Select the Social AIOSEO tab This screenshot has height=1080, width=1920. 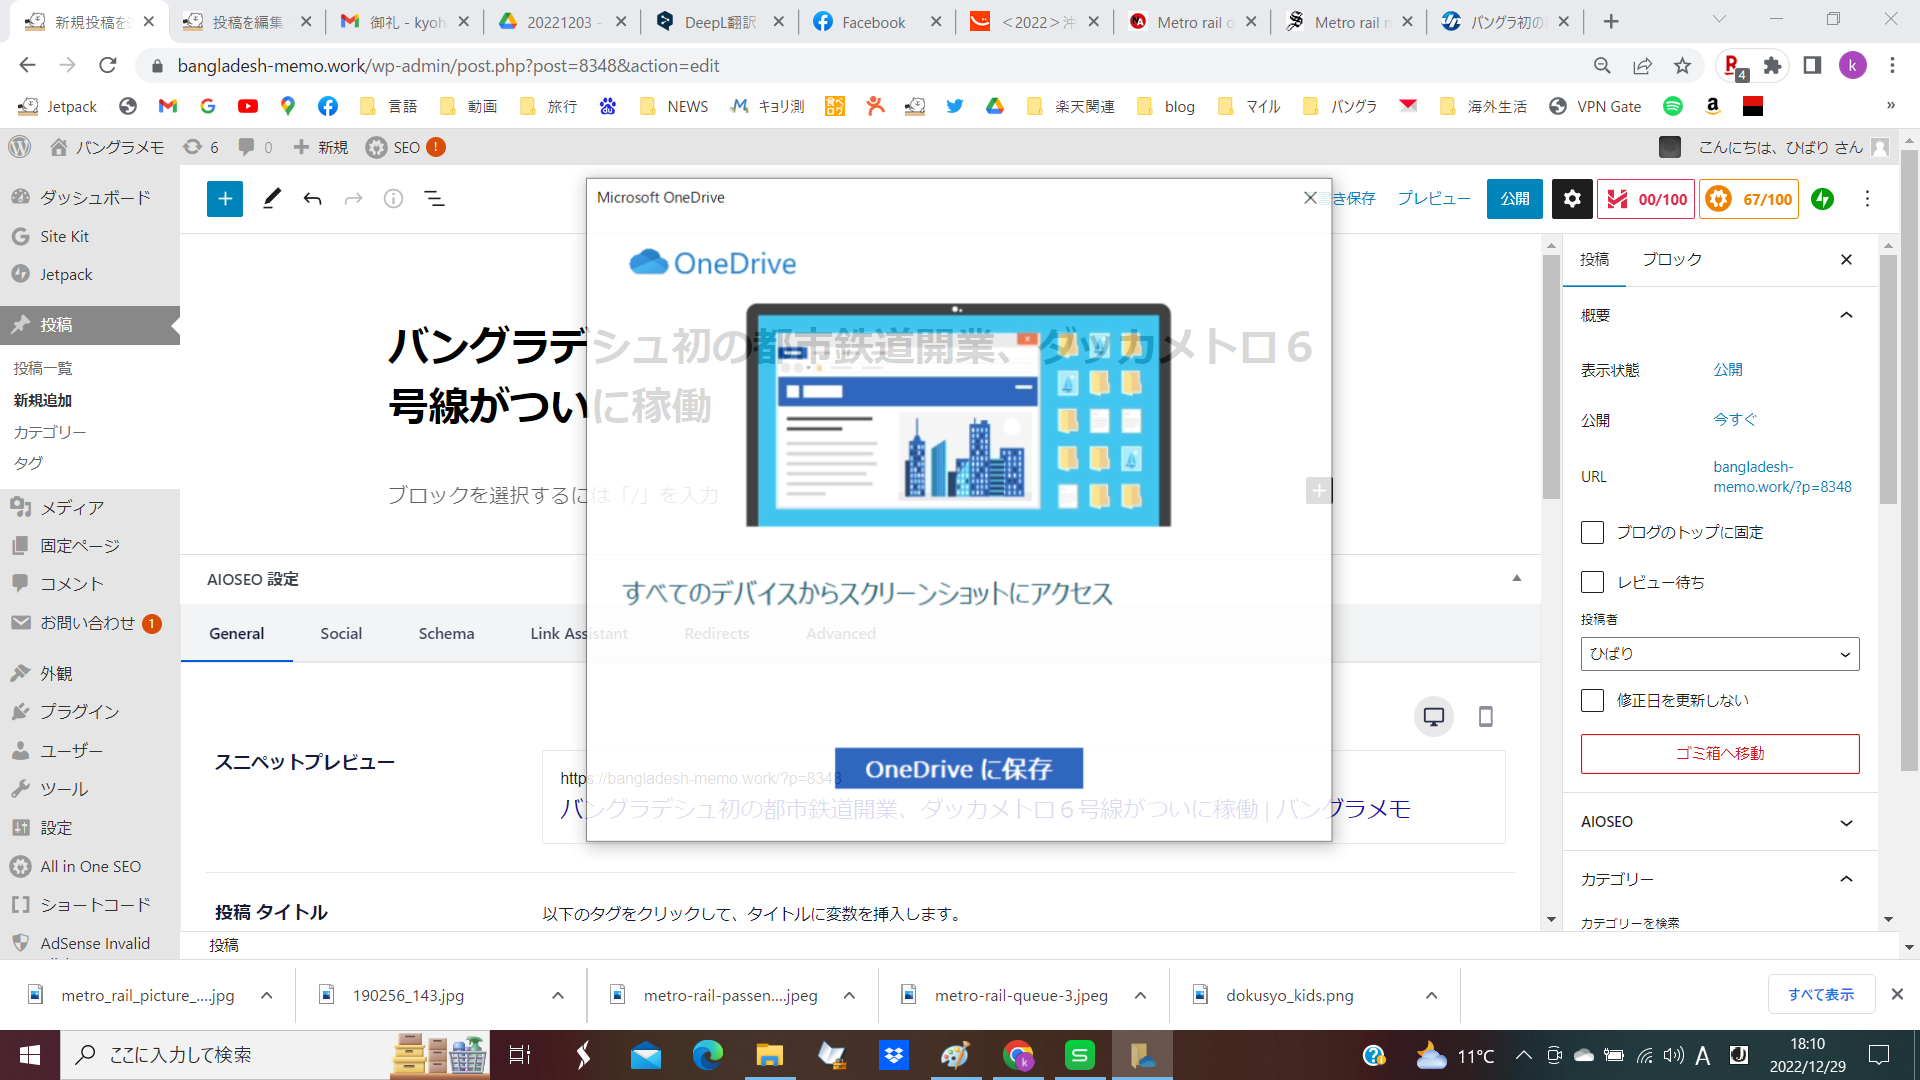pyautogui.click(x=341, y=634)
